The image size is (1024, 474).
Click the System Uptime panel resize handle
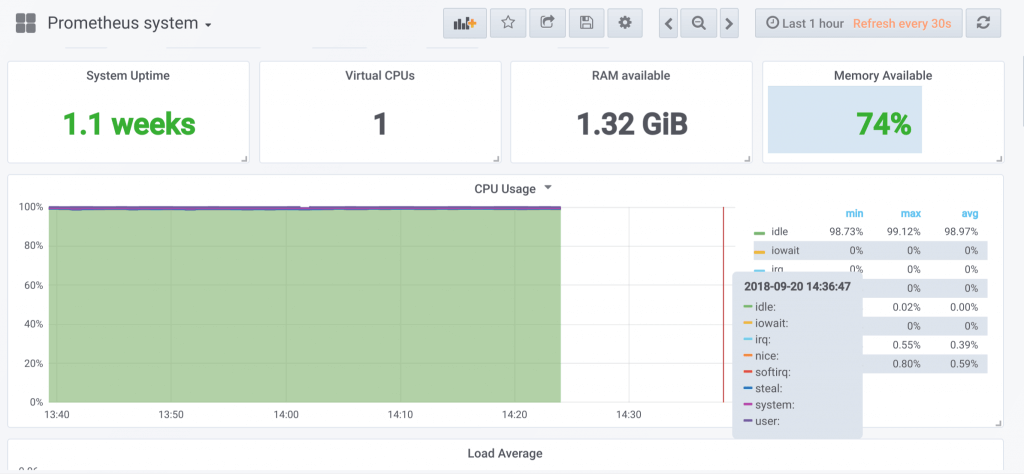pyautogui.click(x=244, y=158)
